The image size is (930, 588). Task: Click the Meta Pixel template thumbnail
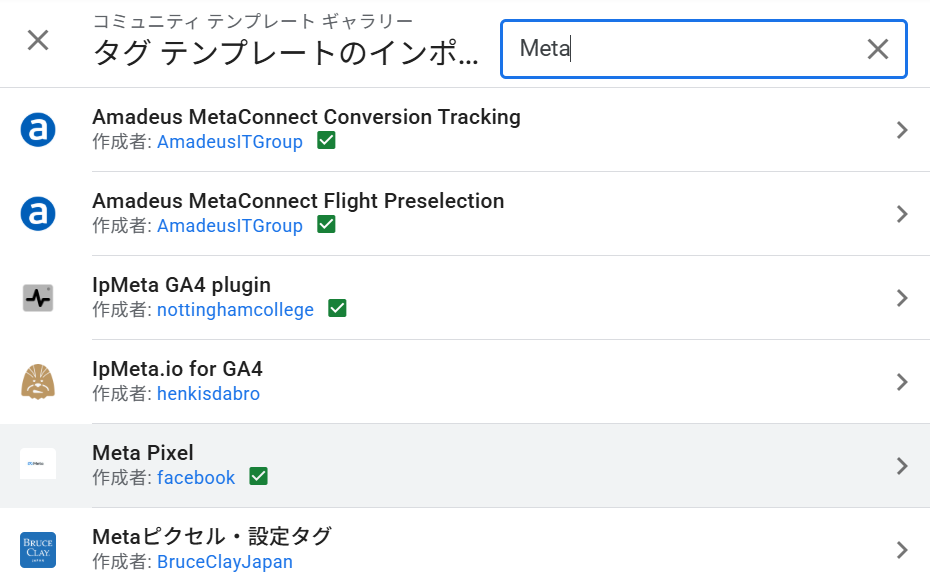click(x=38, y=464)
